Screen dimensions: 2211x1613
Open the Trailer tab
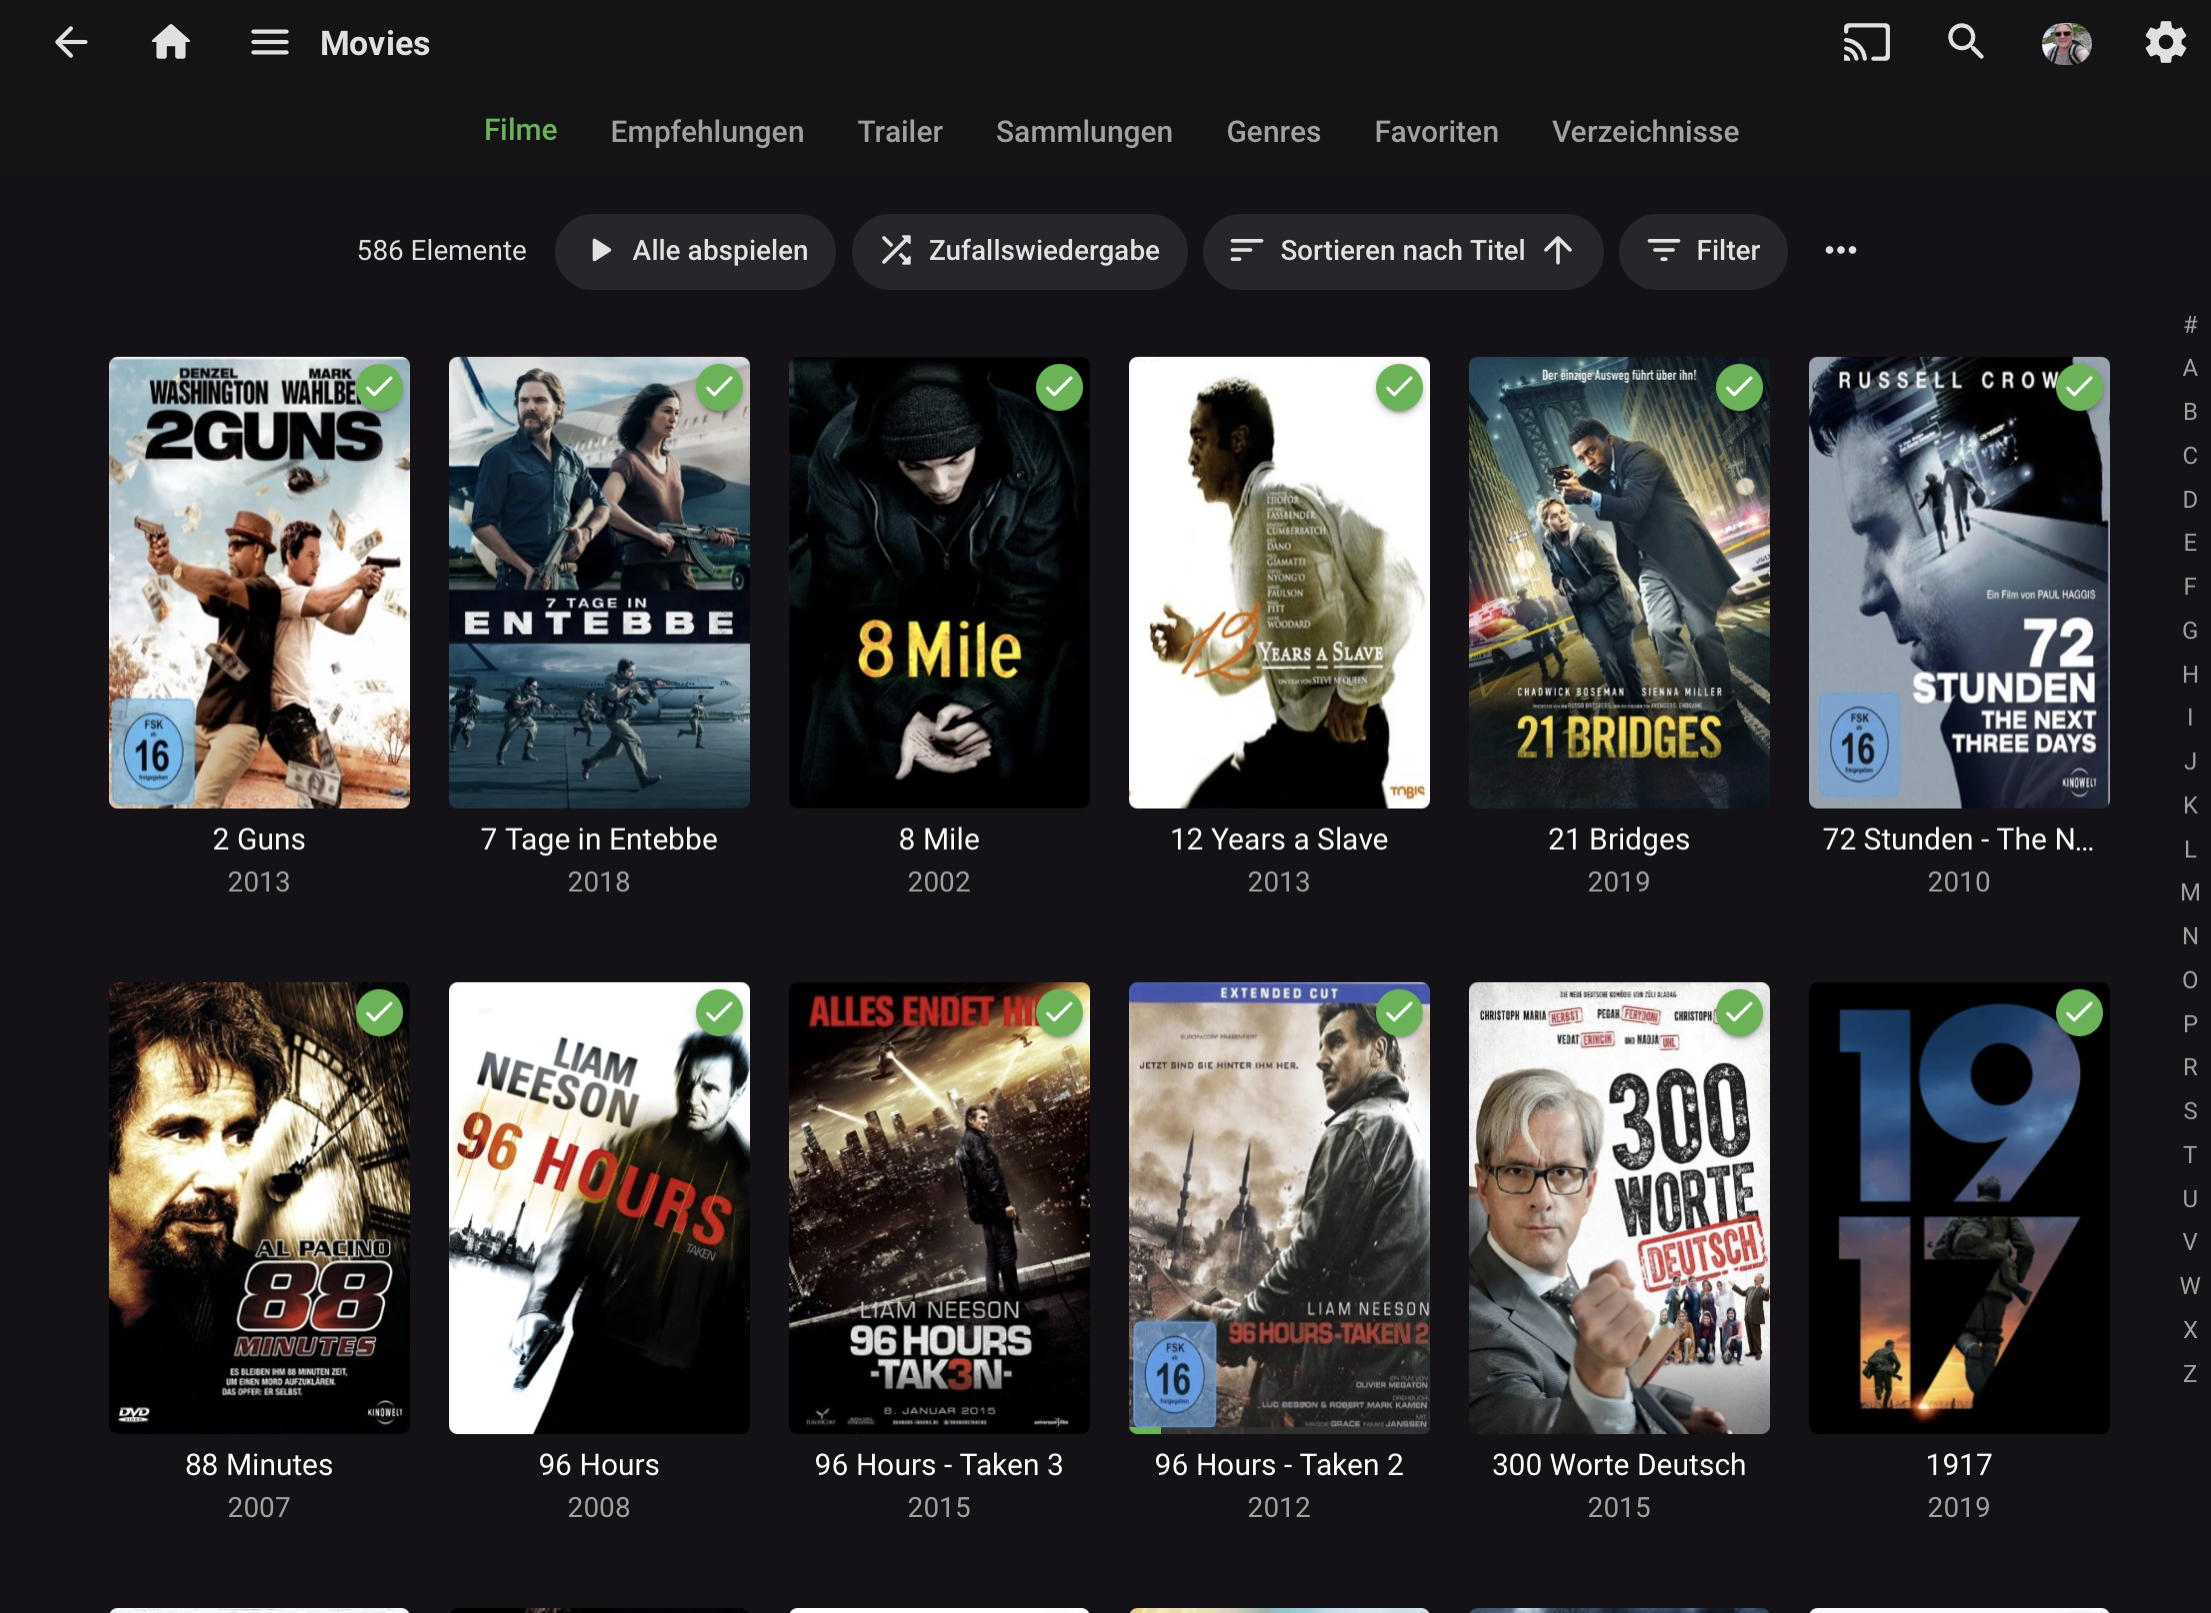click(900, 131)
